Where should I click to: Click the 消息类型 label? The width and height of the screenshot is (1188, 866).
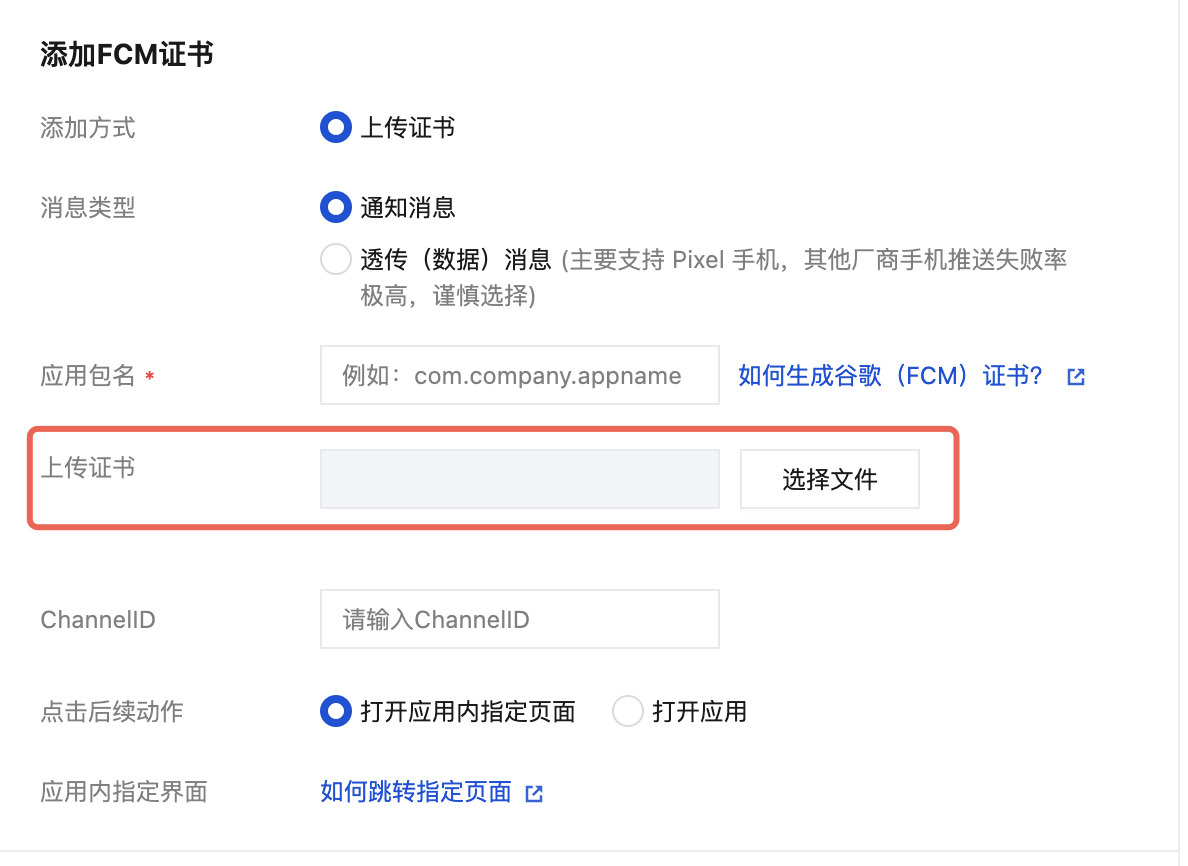(88, 208)
